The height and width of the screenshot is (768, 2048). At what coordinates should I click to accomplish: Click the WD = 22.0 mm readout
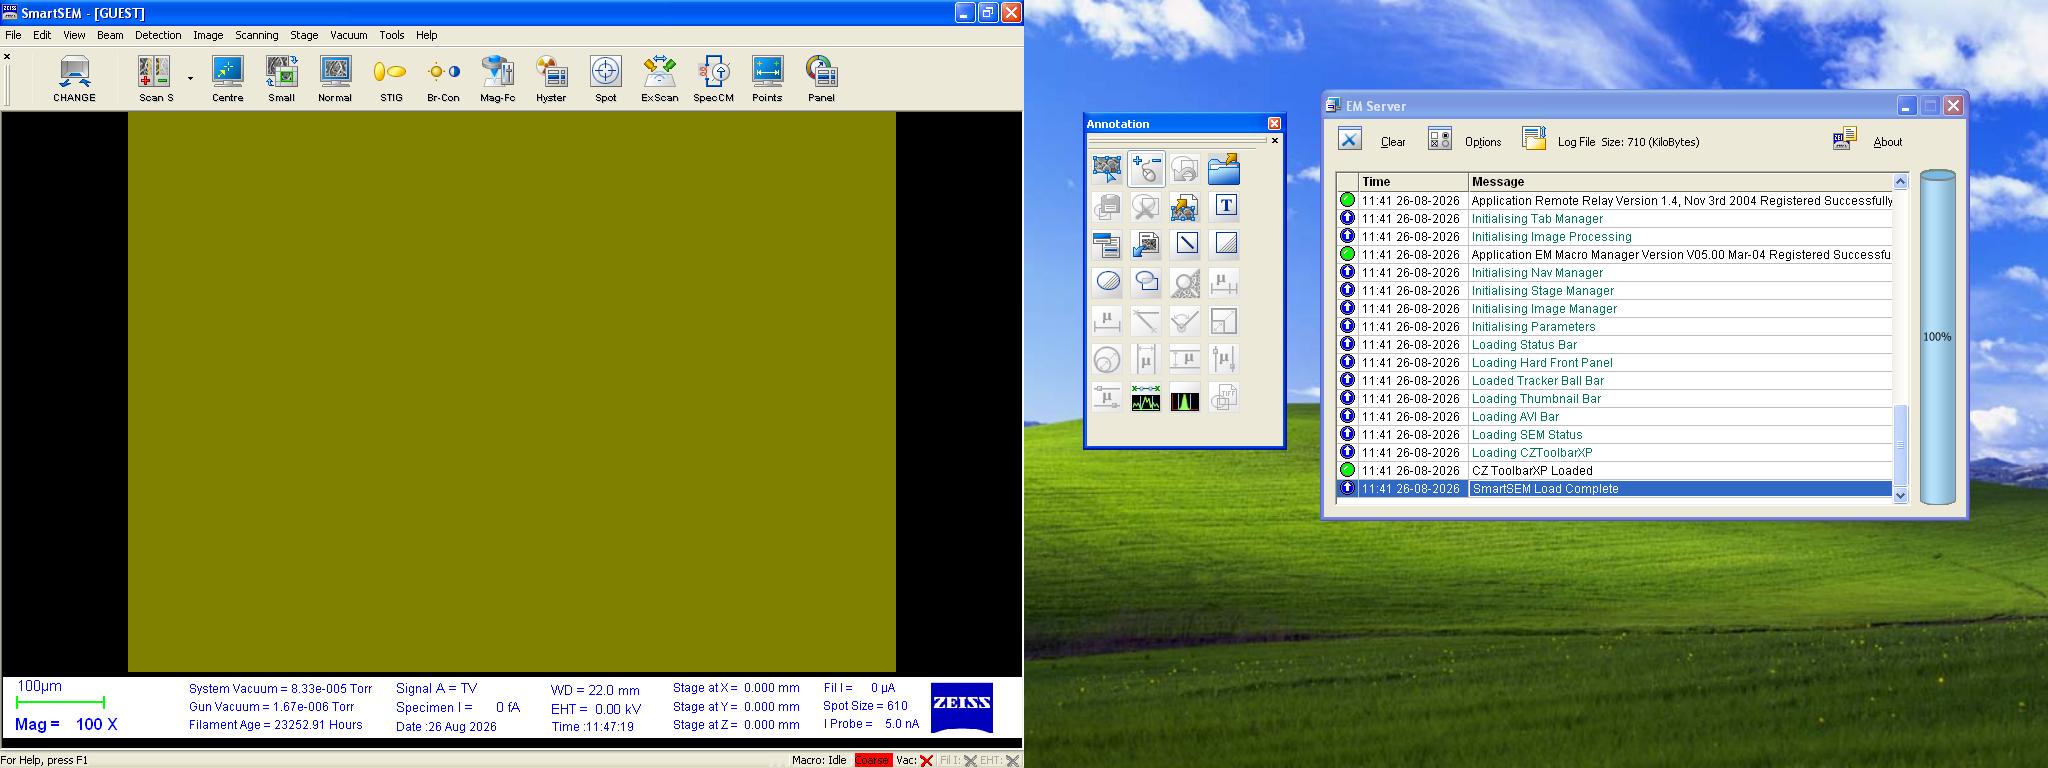[x=595, y=690]
